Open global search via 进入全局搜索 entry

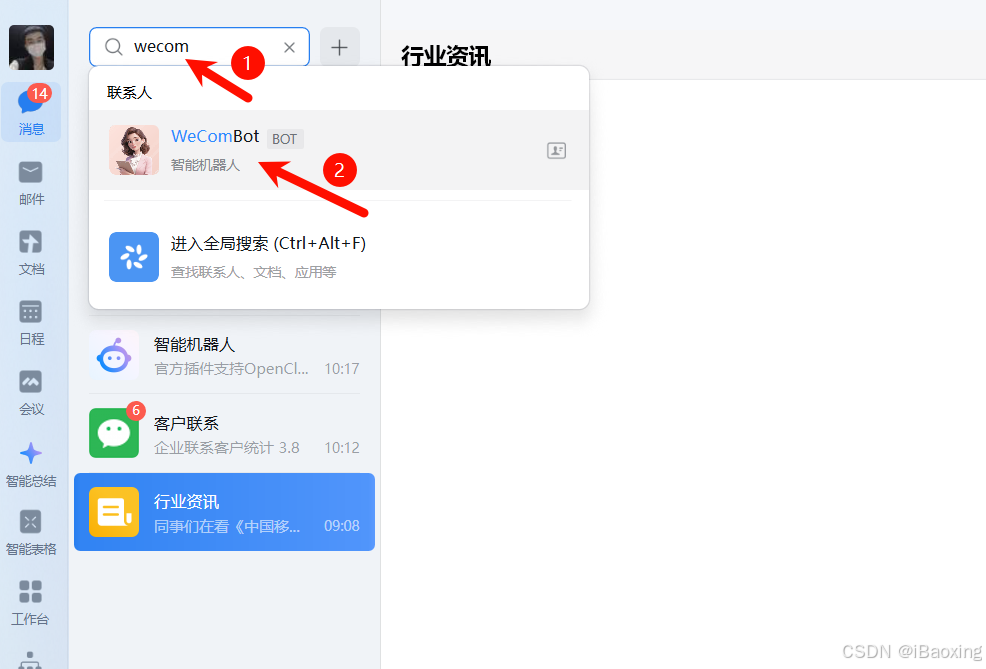pos(270,256)
